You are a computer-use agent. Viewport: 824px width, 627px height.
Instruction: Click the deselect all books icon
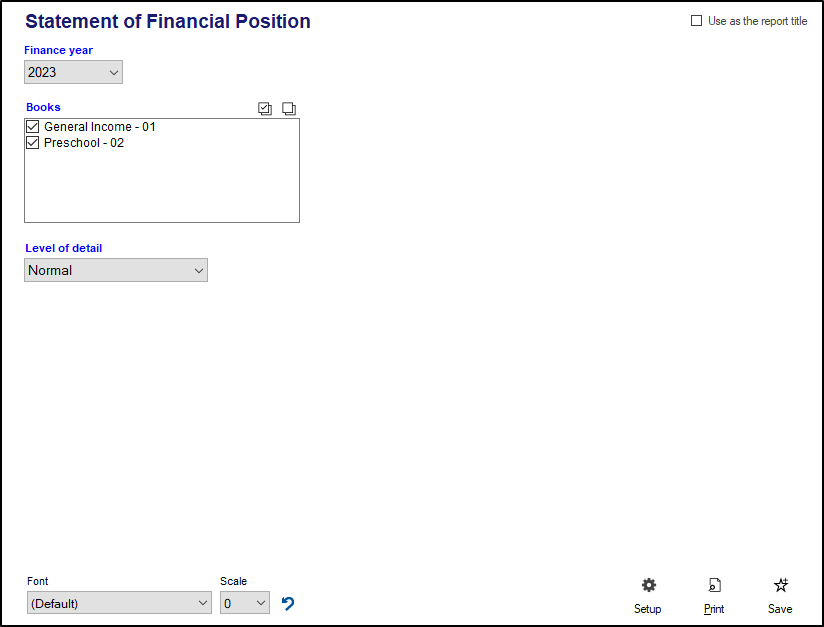[x=289, y=108]
